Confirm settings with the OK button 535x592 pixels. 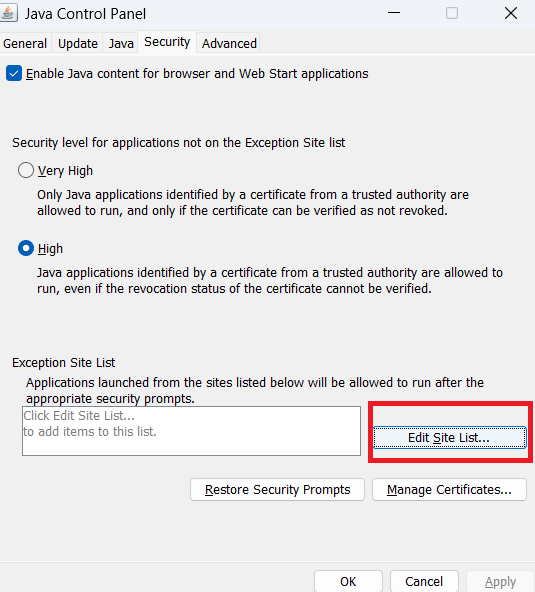[348, 581]
